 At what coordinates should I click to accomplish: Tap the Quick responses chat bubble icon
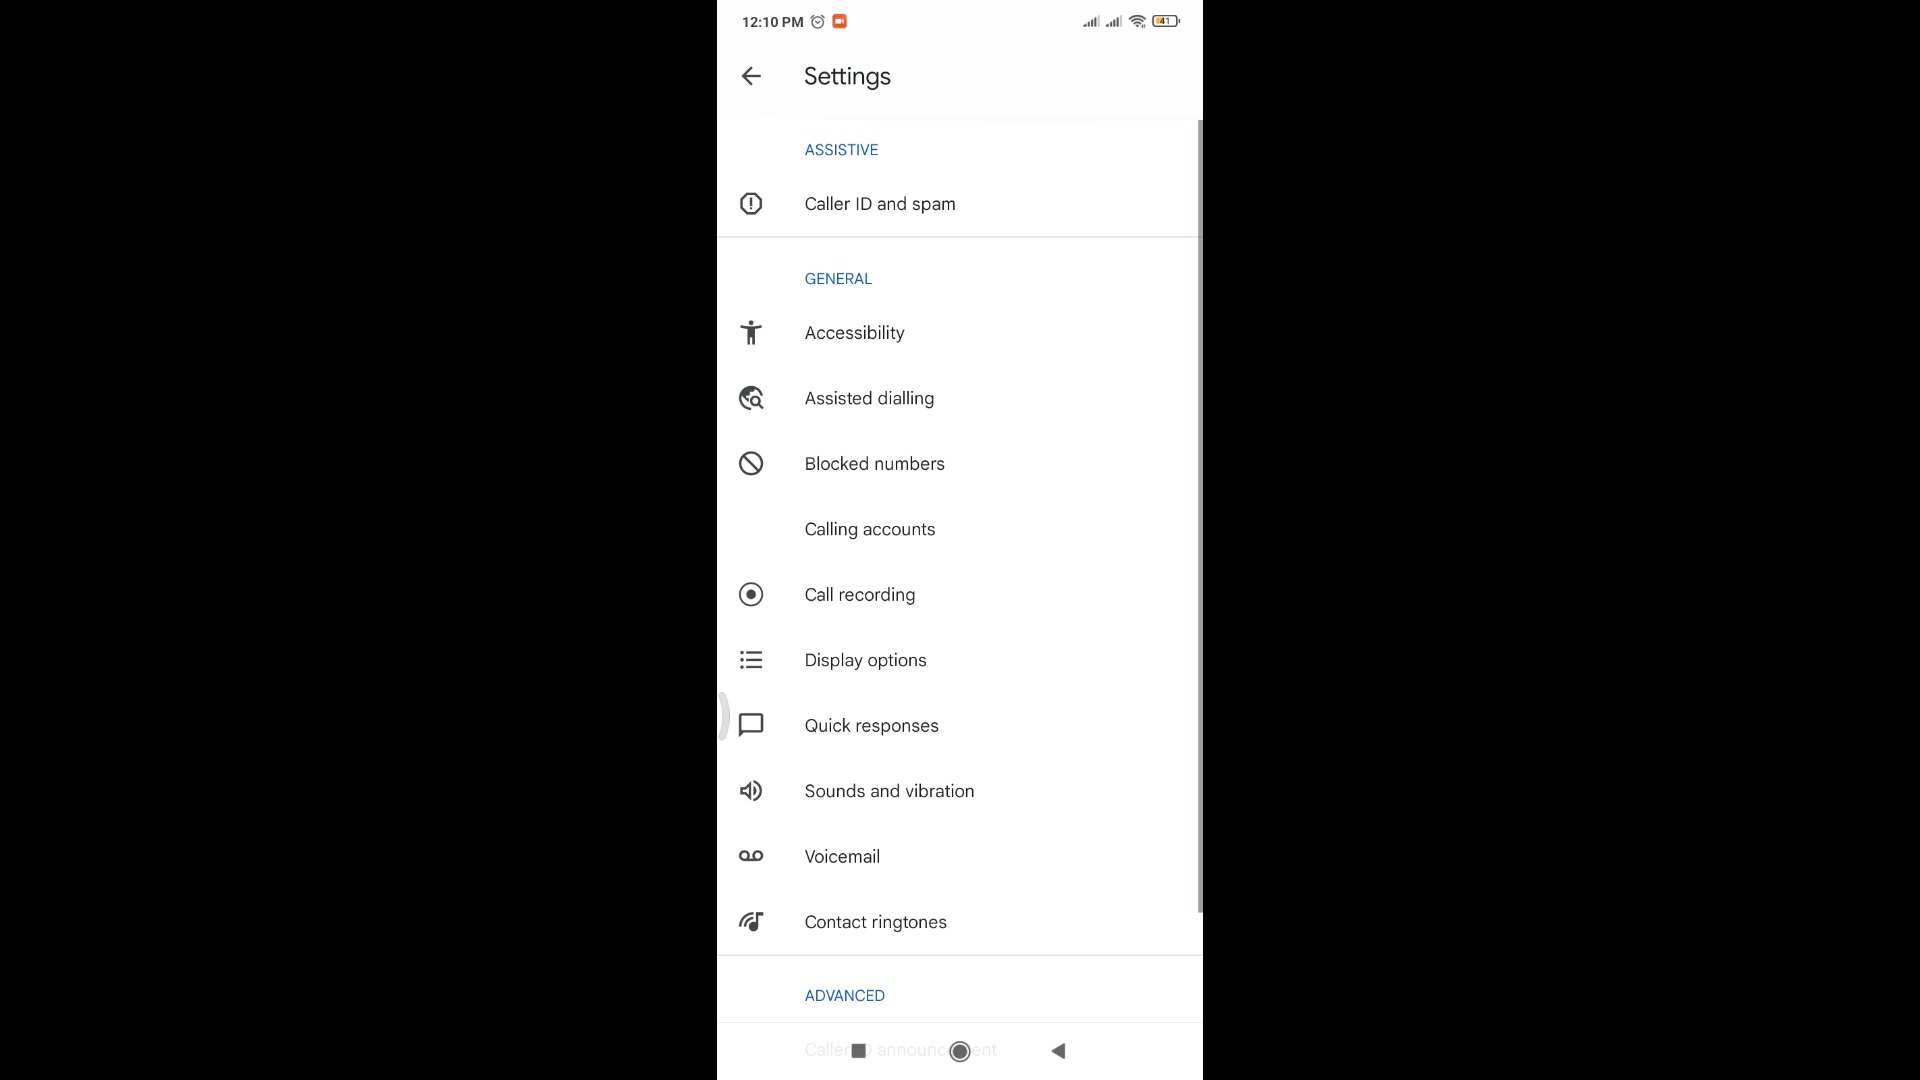[x=751, y=725]
